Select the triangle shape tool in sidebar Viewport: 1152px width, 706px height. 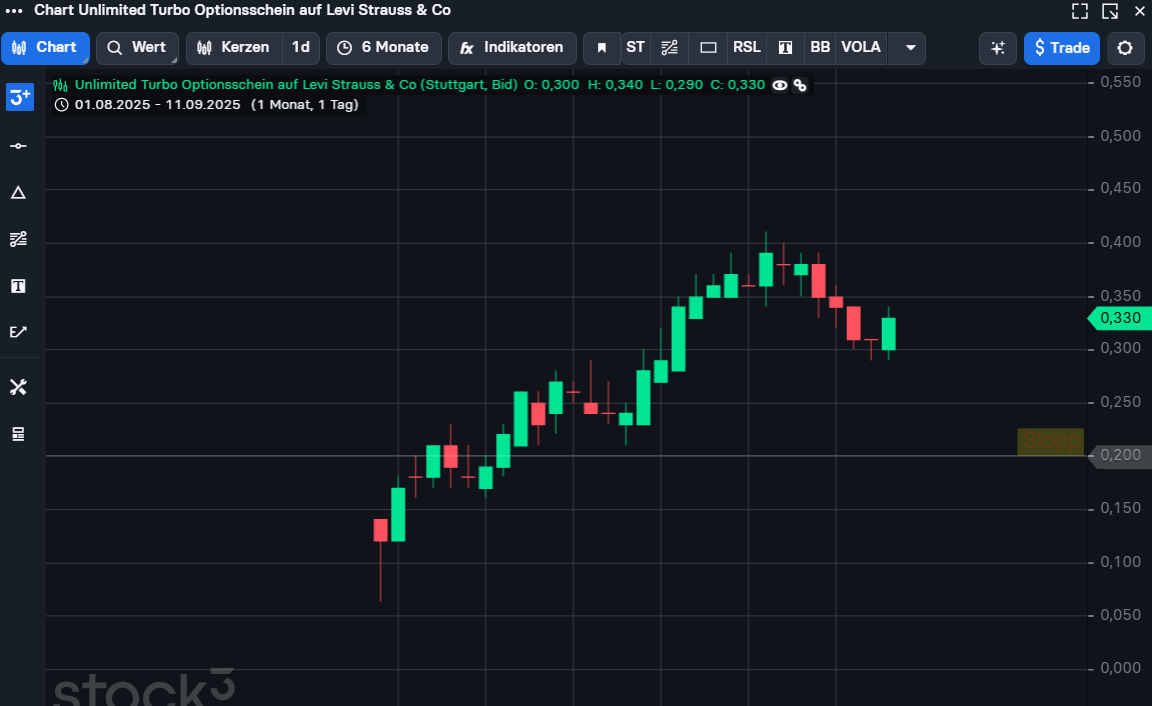pos(18,193)
